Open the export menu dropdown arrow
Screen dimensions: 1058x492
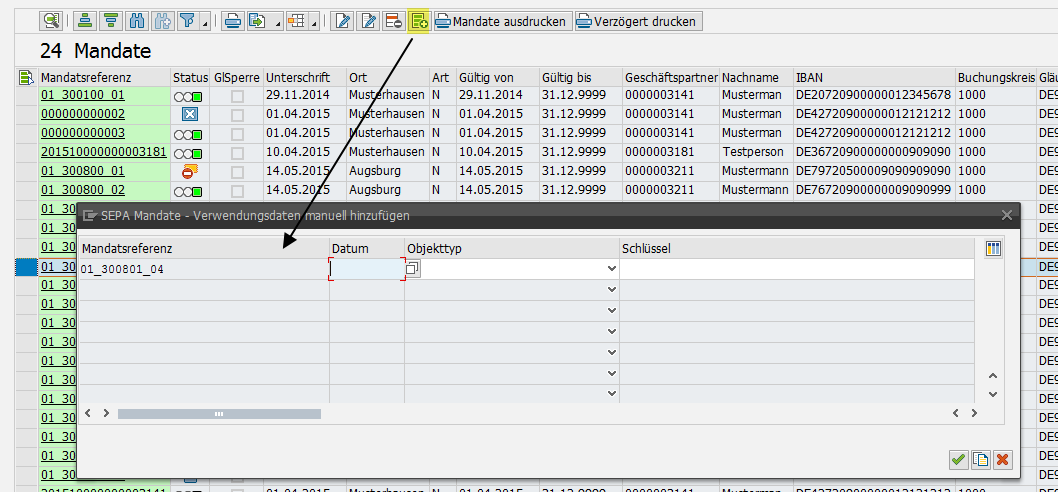[x=276, y=22]
